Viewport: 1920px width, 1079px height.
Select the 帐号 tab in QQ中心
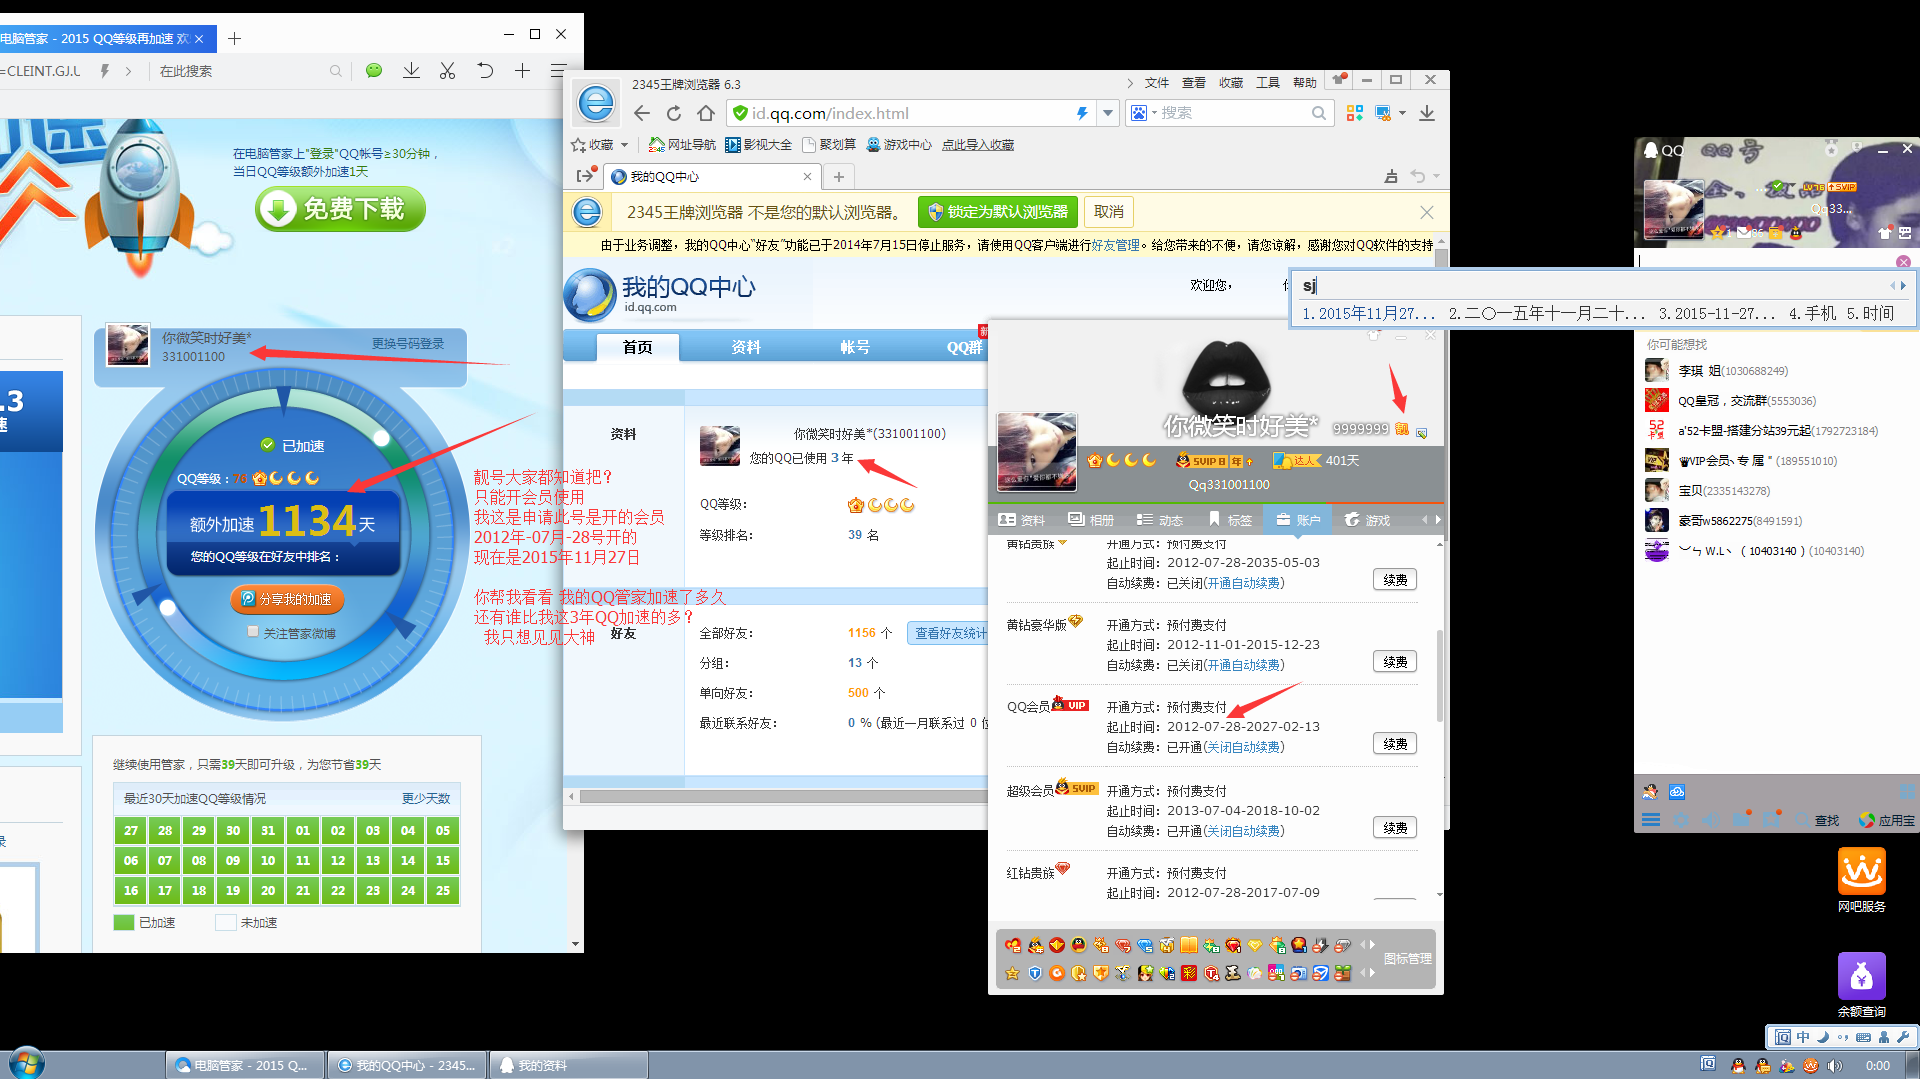855,347
